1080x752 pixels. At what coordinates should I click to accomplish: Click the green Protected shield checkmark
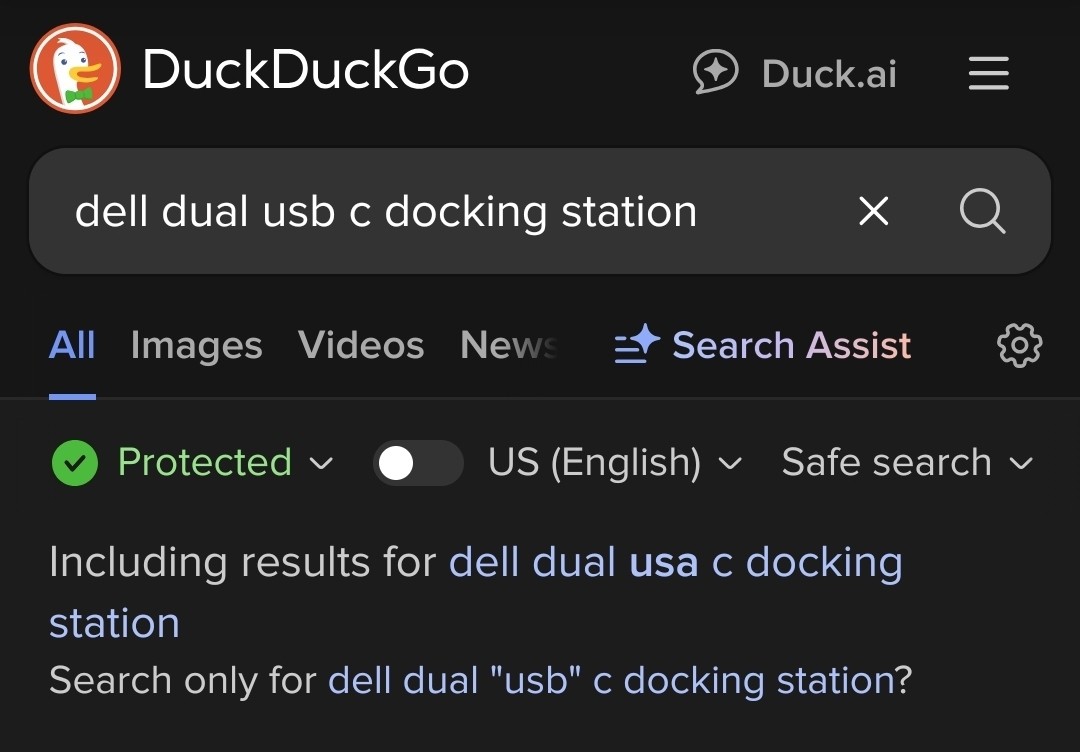pyautogui.click(x=74, y=462)
